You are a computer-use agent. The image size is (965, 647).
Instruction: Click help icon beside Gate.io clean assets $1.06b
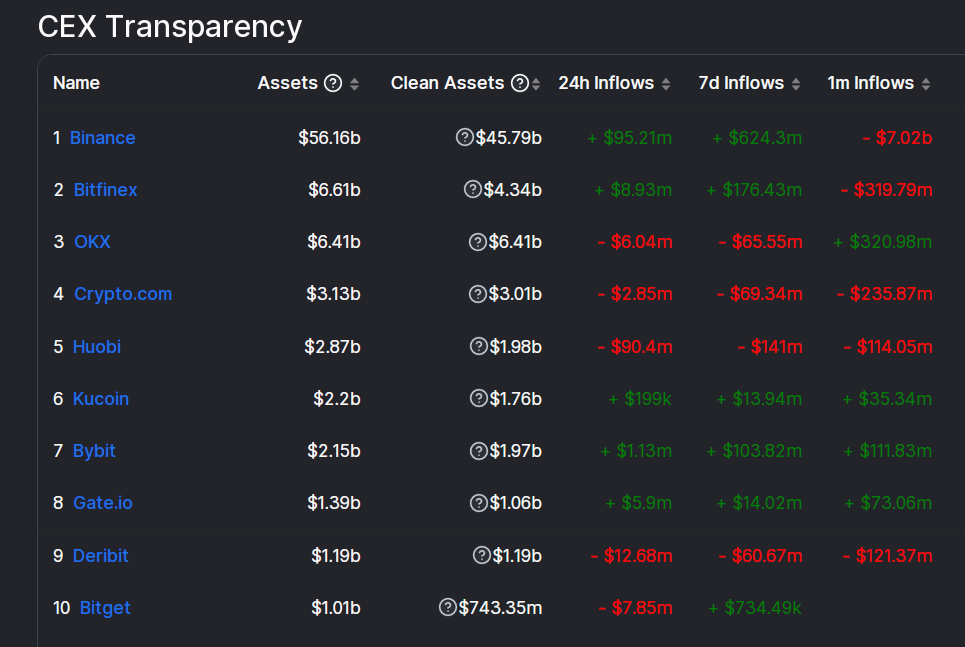479,504
